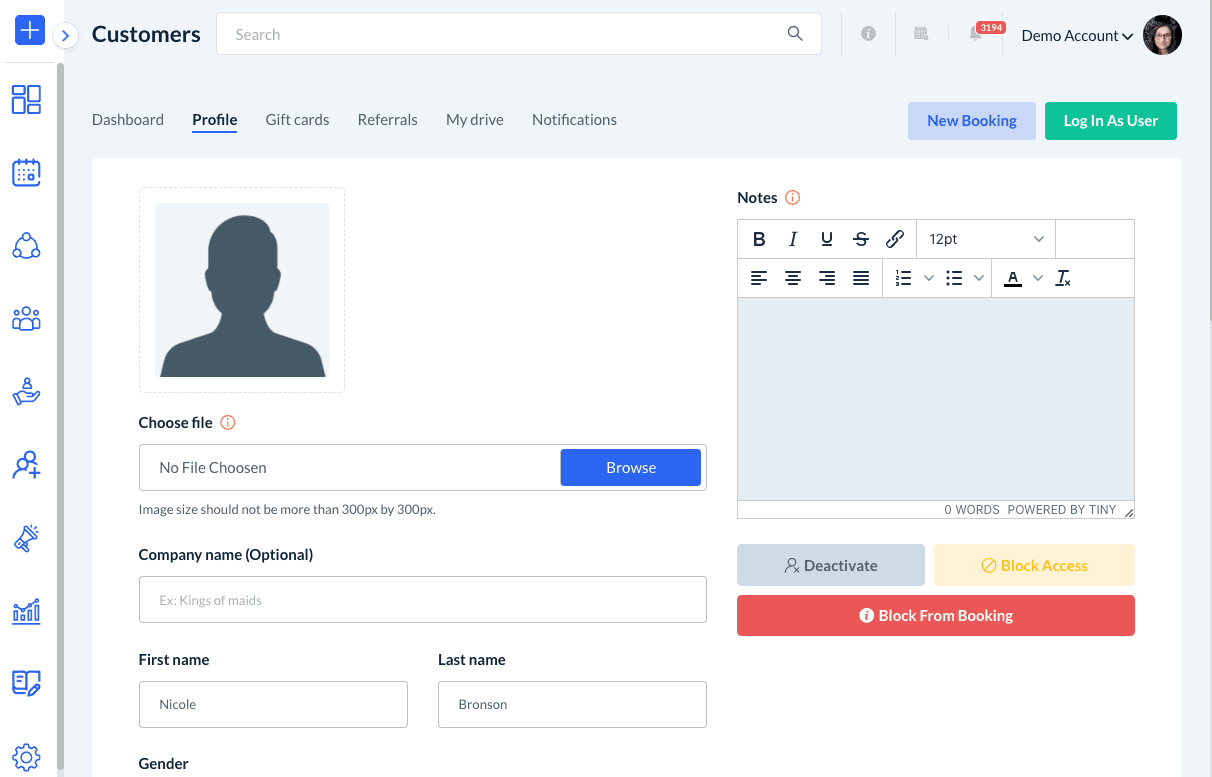
Task: Open the connected-nodes sidebar icon
Action: [26, 246]
